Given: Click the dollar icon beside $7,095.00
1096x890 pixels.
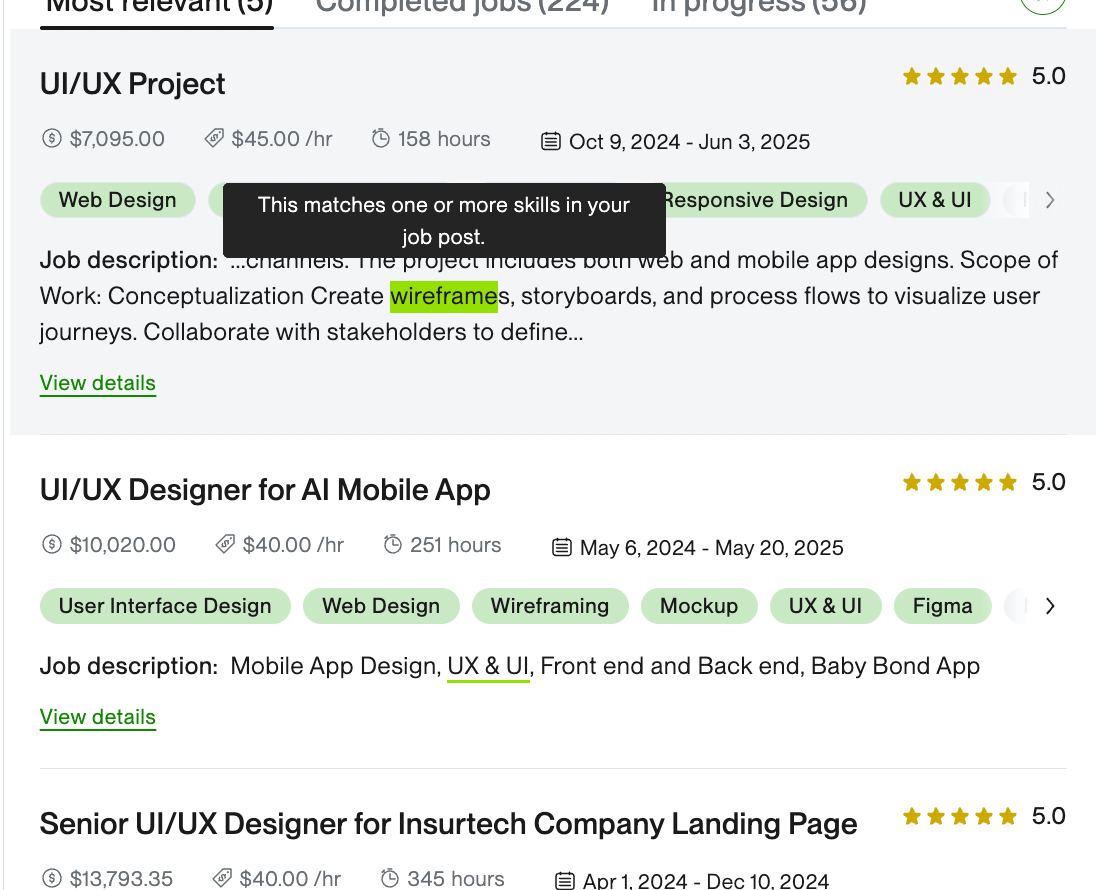Looking at the screenshot, I should coord(52,138).
